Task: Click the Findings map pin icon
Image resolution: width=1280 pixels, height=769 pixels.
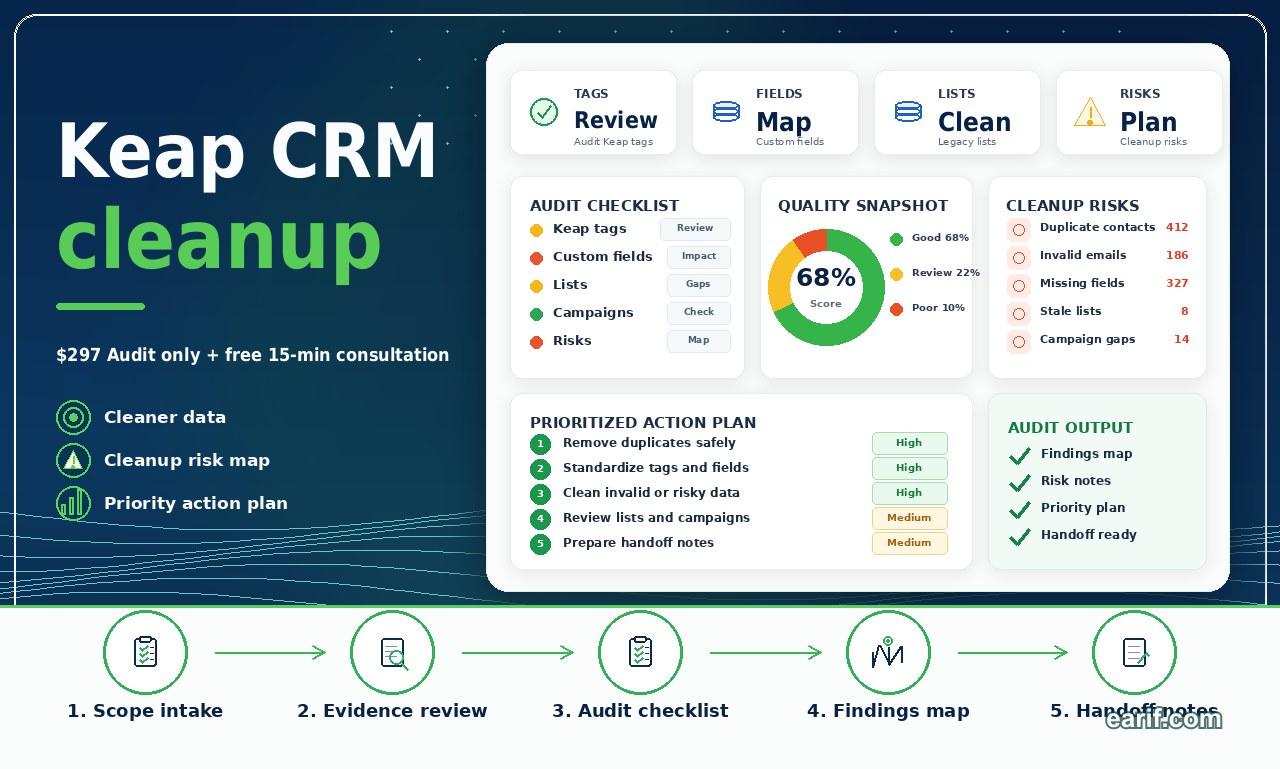Action: (888, 653)
